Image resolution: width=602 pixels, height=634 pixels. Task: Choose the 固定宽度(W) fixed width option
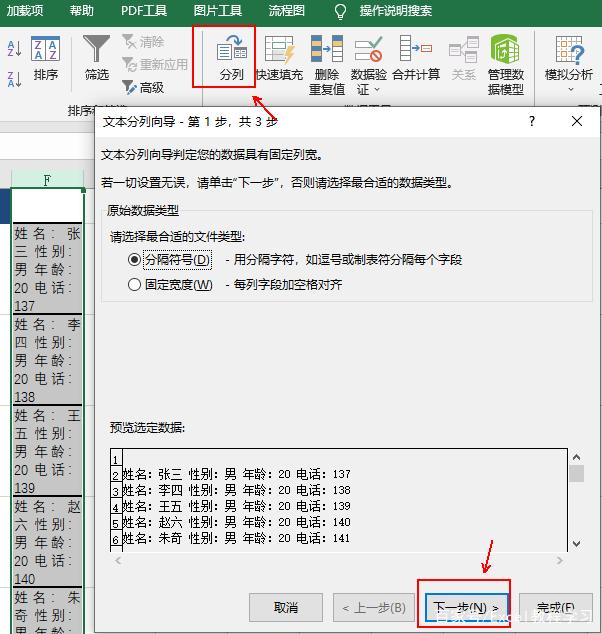click(170, 285)
